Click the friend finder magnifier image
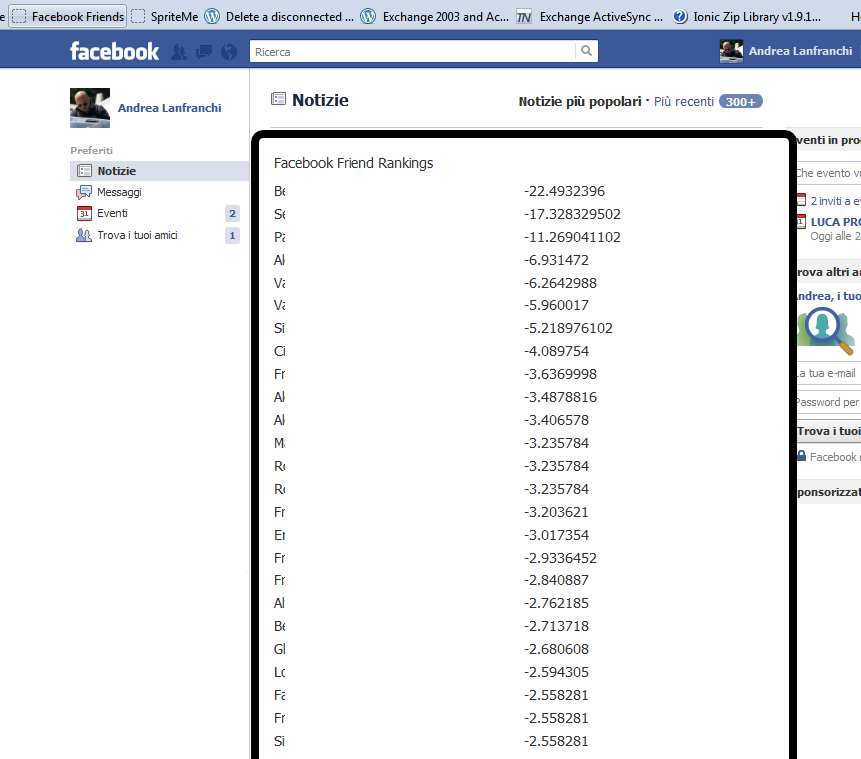861x759 pixels. [x=826, y=330]
